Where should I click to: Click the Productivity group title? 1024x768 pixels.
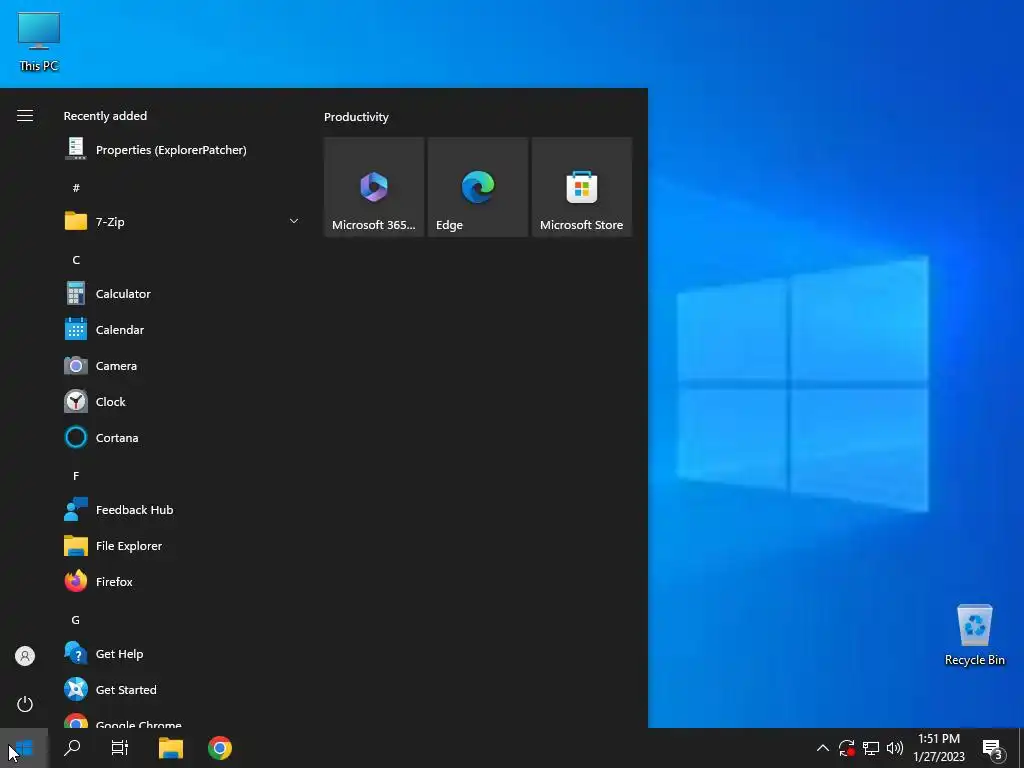pos(356,117)
